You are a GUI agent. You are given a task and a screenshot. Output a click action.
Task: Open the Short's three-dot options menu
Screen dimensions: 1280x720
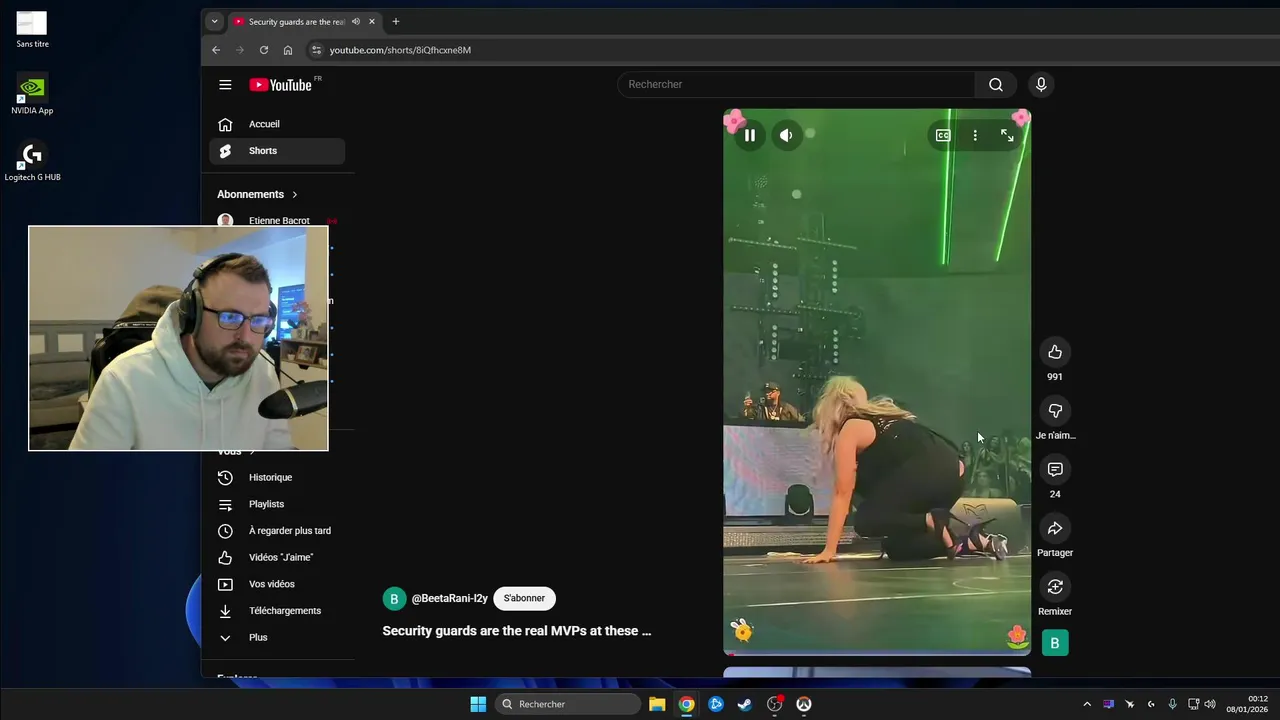(x=975, y=135)
